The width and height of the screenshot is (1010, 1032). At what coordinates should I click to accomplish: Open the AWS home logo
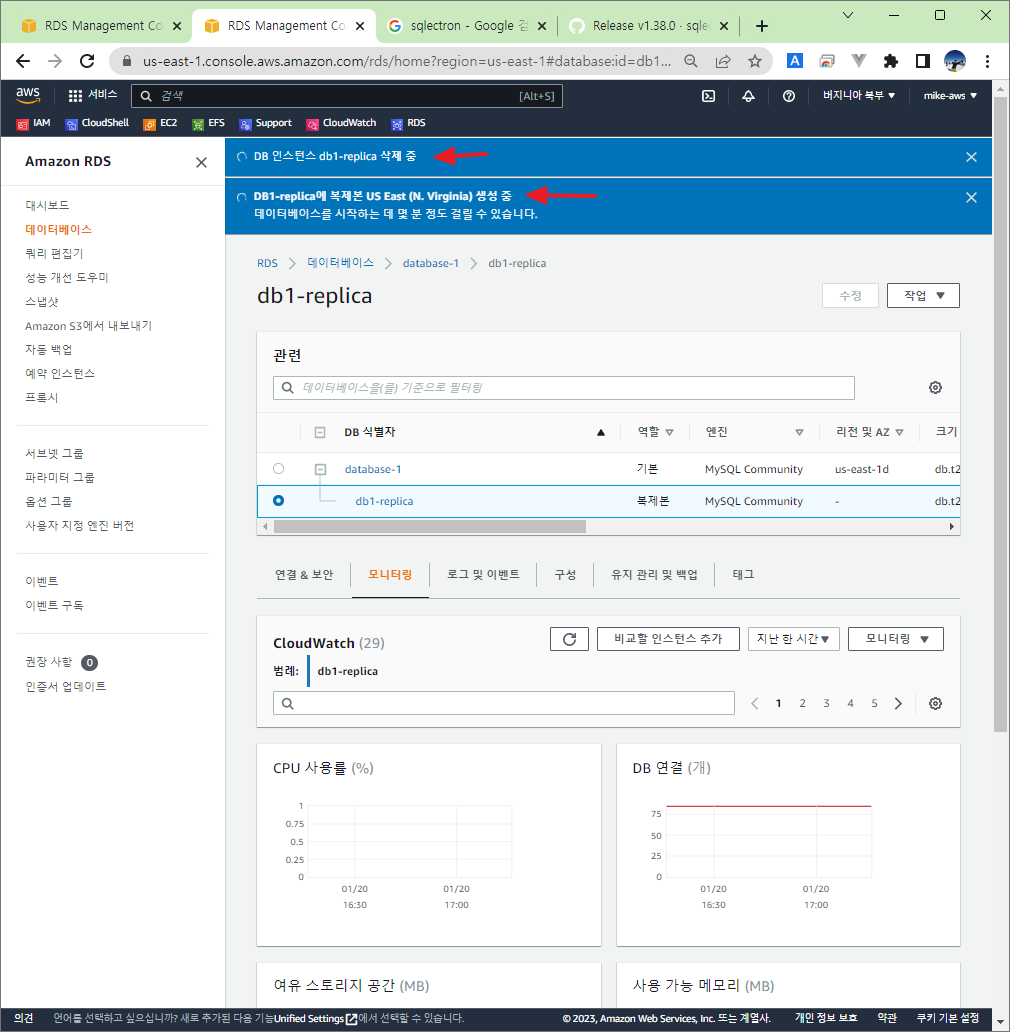(28, 95)
